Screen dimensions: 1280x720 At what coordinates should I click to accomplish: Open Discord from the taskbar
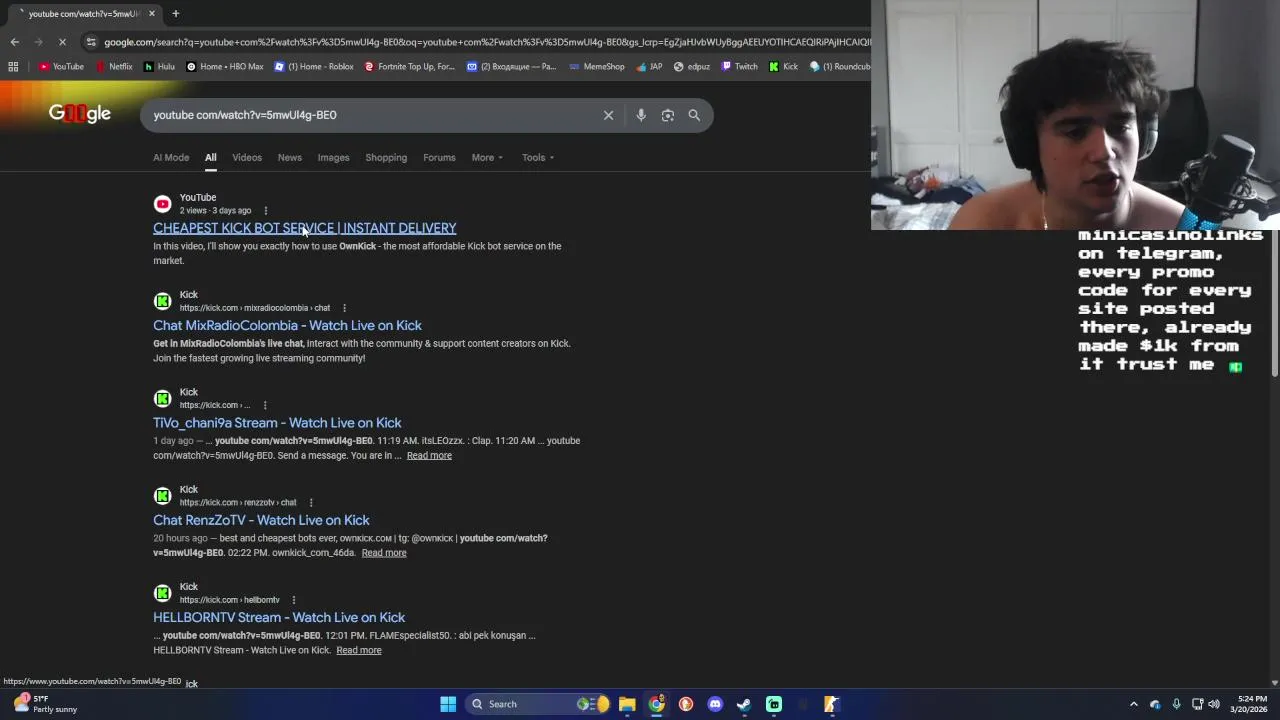coord(715,704)
